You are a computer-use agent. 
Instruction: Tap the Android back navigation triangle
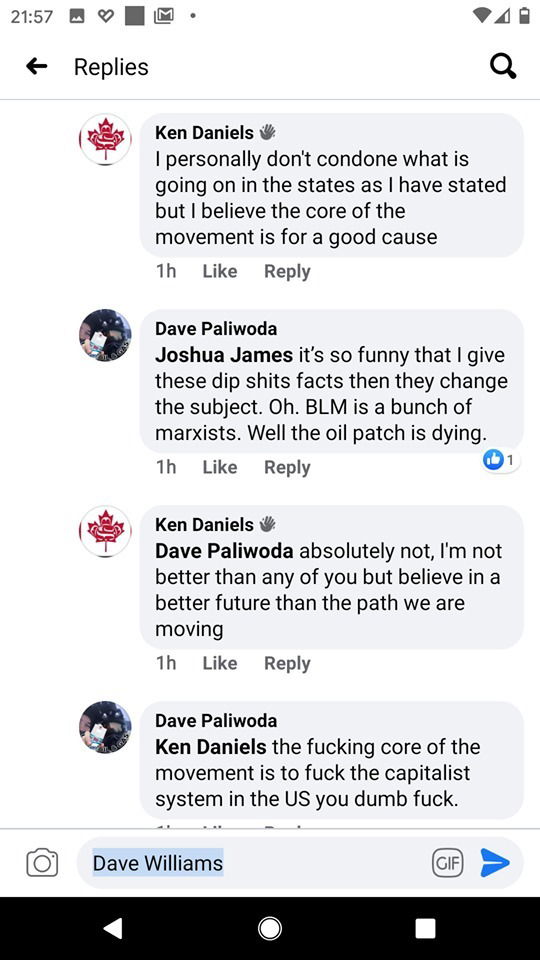113,928
